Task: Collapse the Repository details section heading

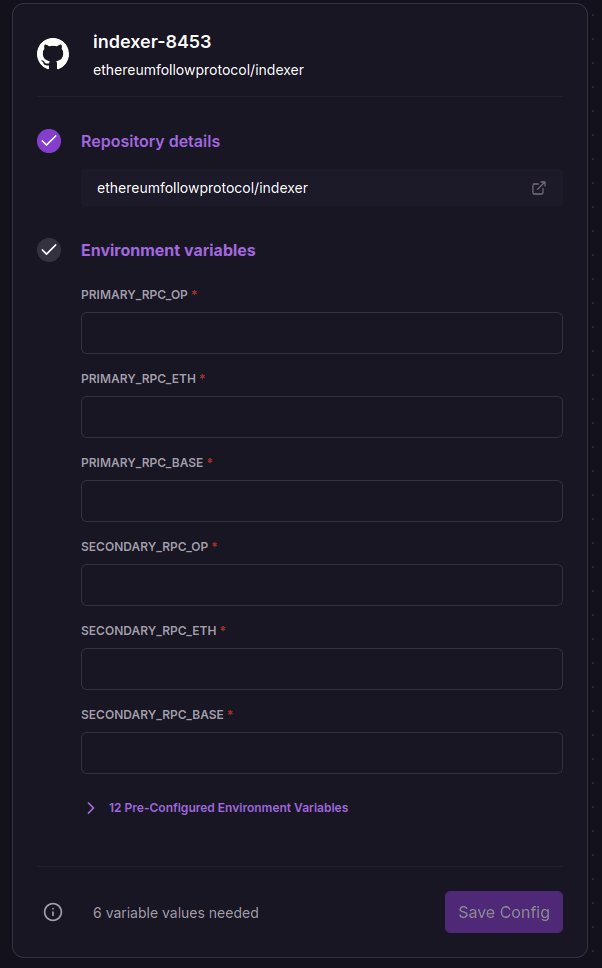Action: pos(150,142)
